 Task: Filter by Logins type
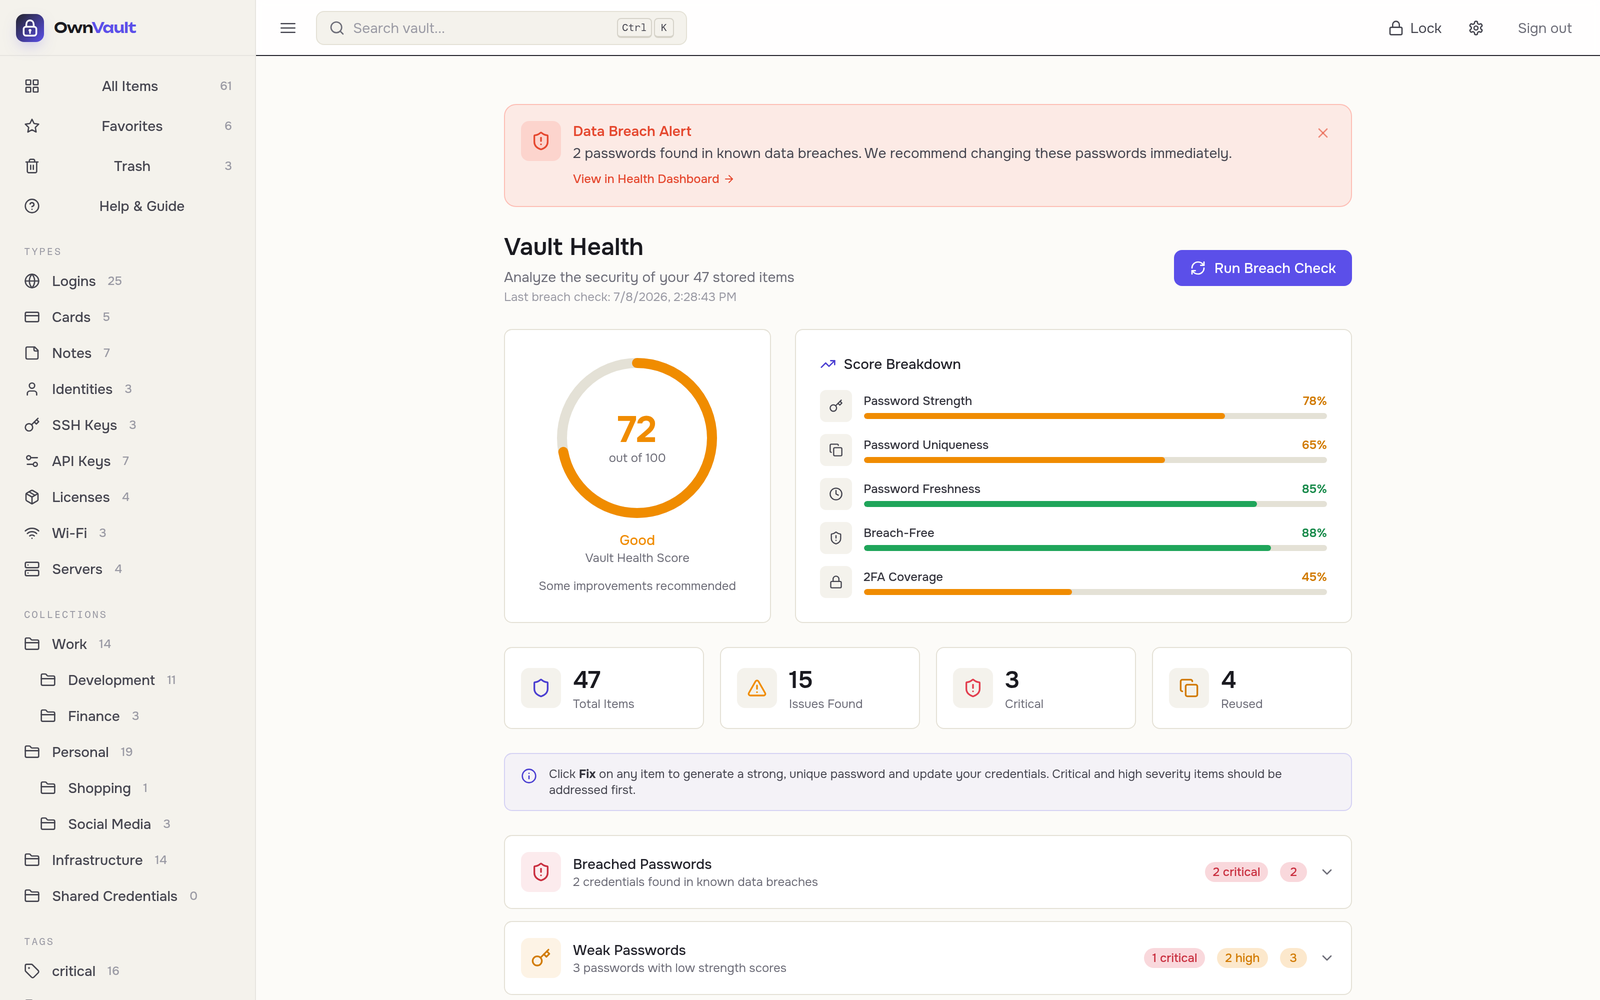128,281
